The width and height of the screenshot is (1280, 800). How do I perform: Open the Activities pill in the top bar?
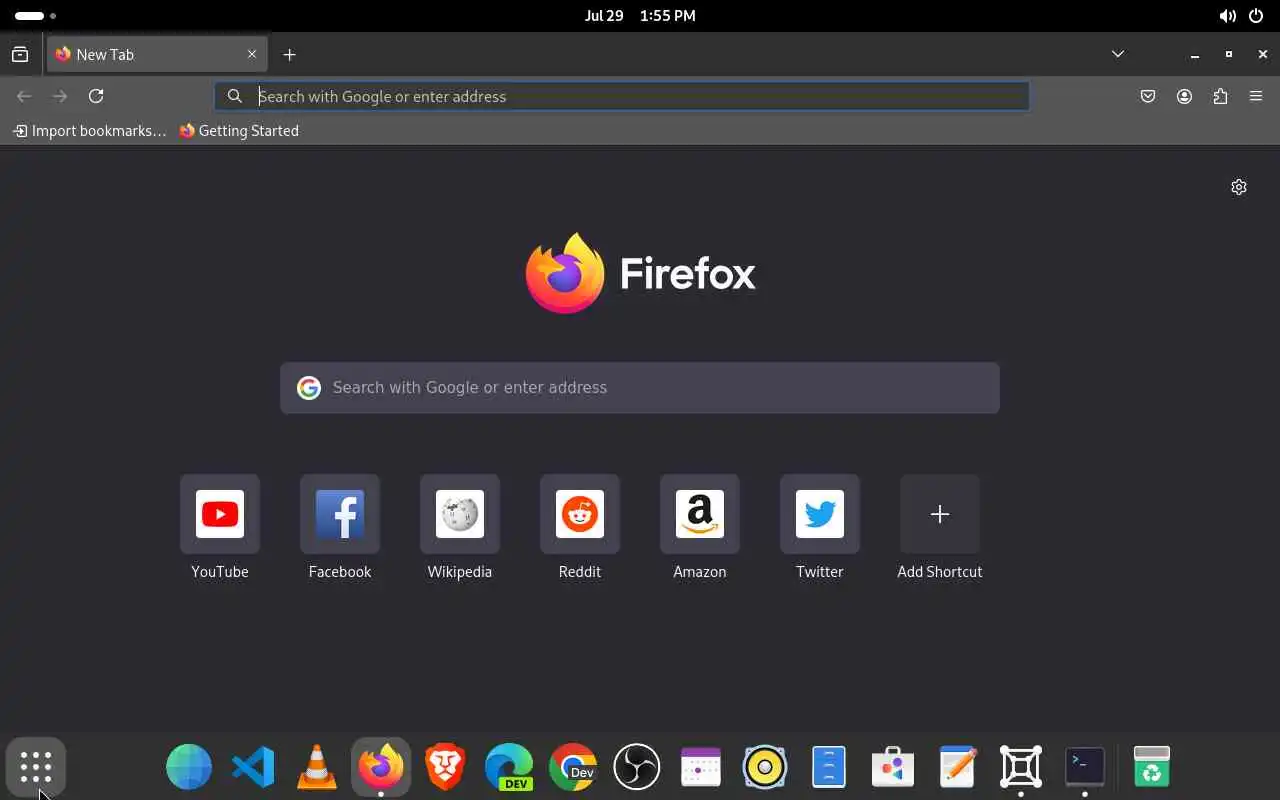click(35, 16)
